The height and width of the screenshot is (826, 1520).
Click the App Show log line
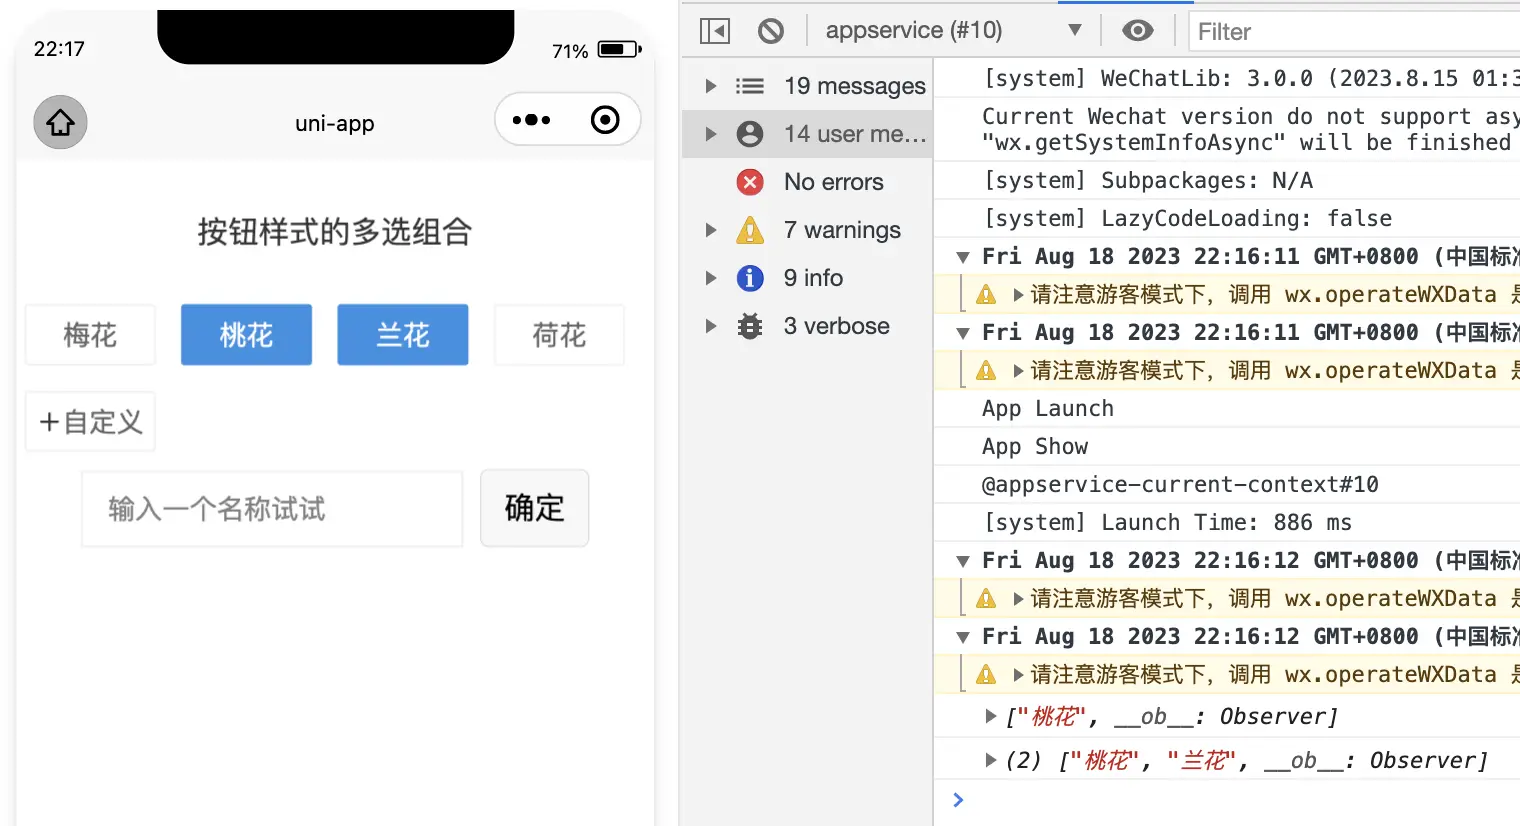click(1035, 446)
